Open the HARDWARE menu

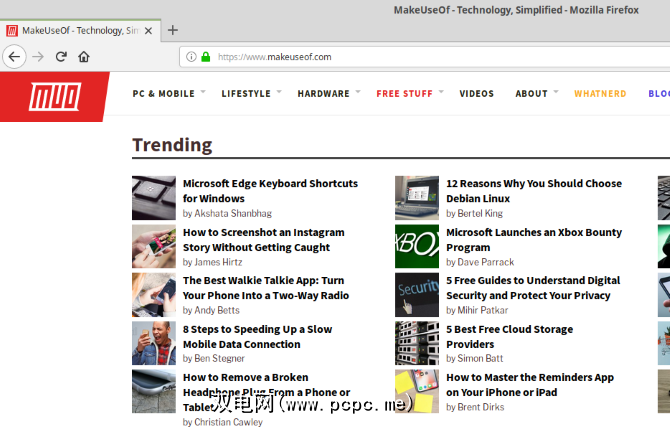click(x=323, y=94)
